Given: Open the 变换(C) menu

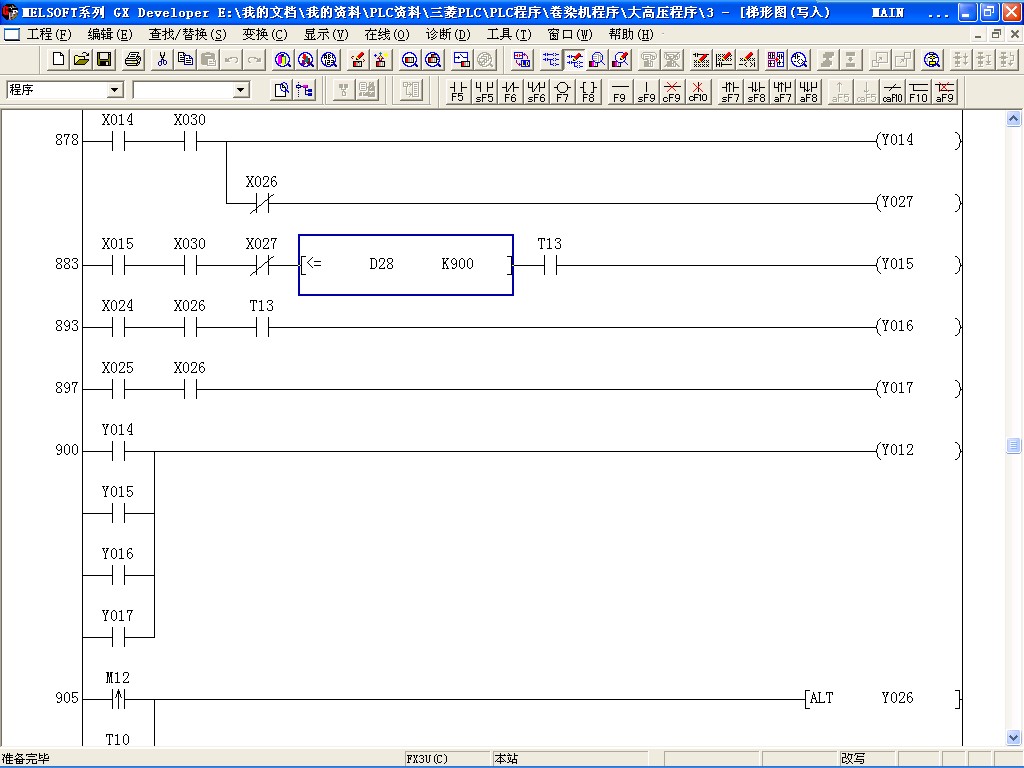Looking at the screenshot, I should (x=264, y=34).
